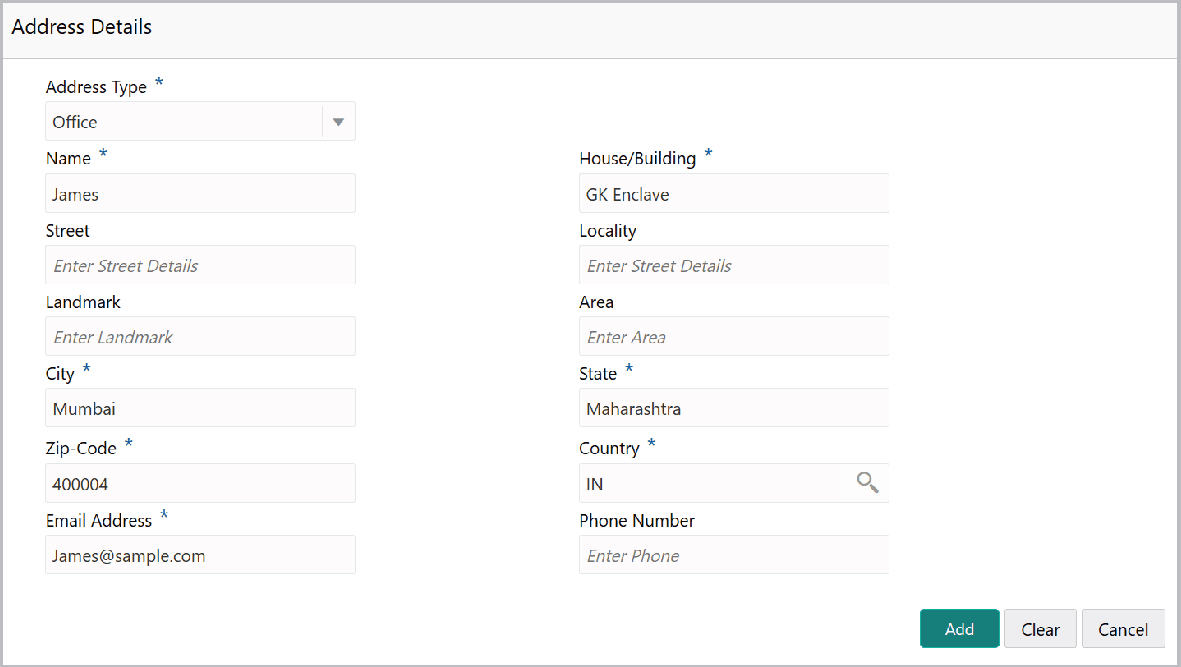Expand the Address Type dropdown arrow
The height and width of the screenshot is (667, 1181).
tap(339, 122)
